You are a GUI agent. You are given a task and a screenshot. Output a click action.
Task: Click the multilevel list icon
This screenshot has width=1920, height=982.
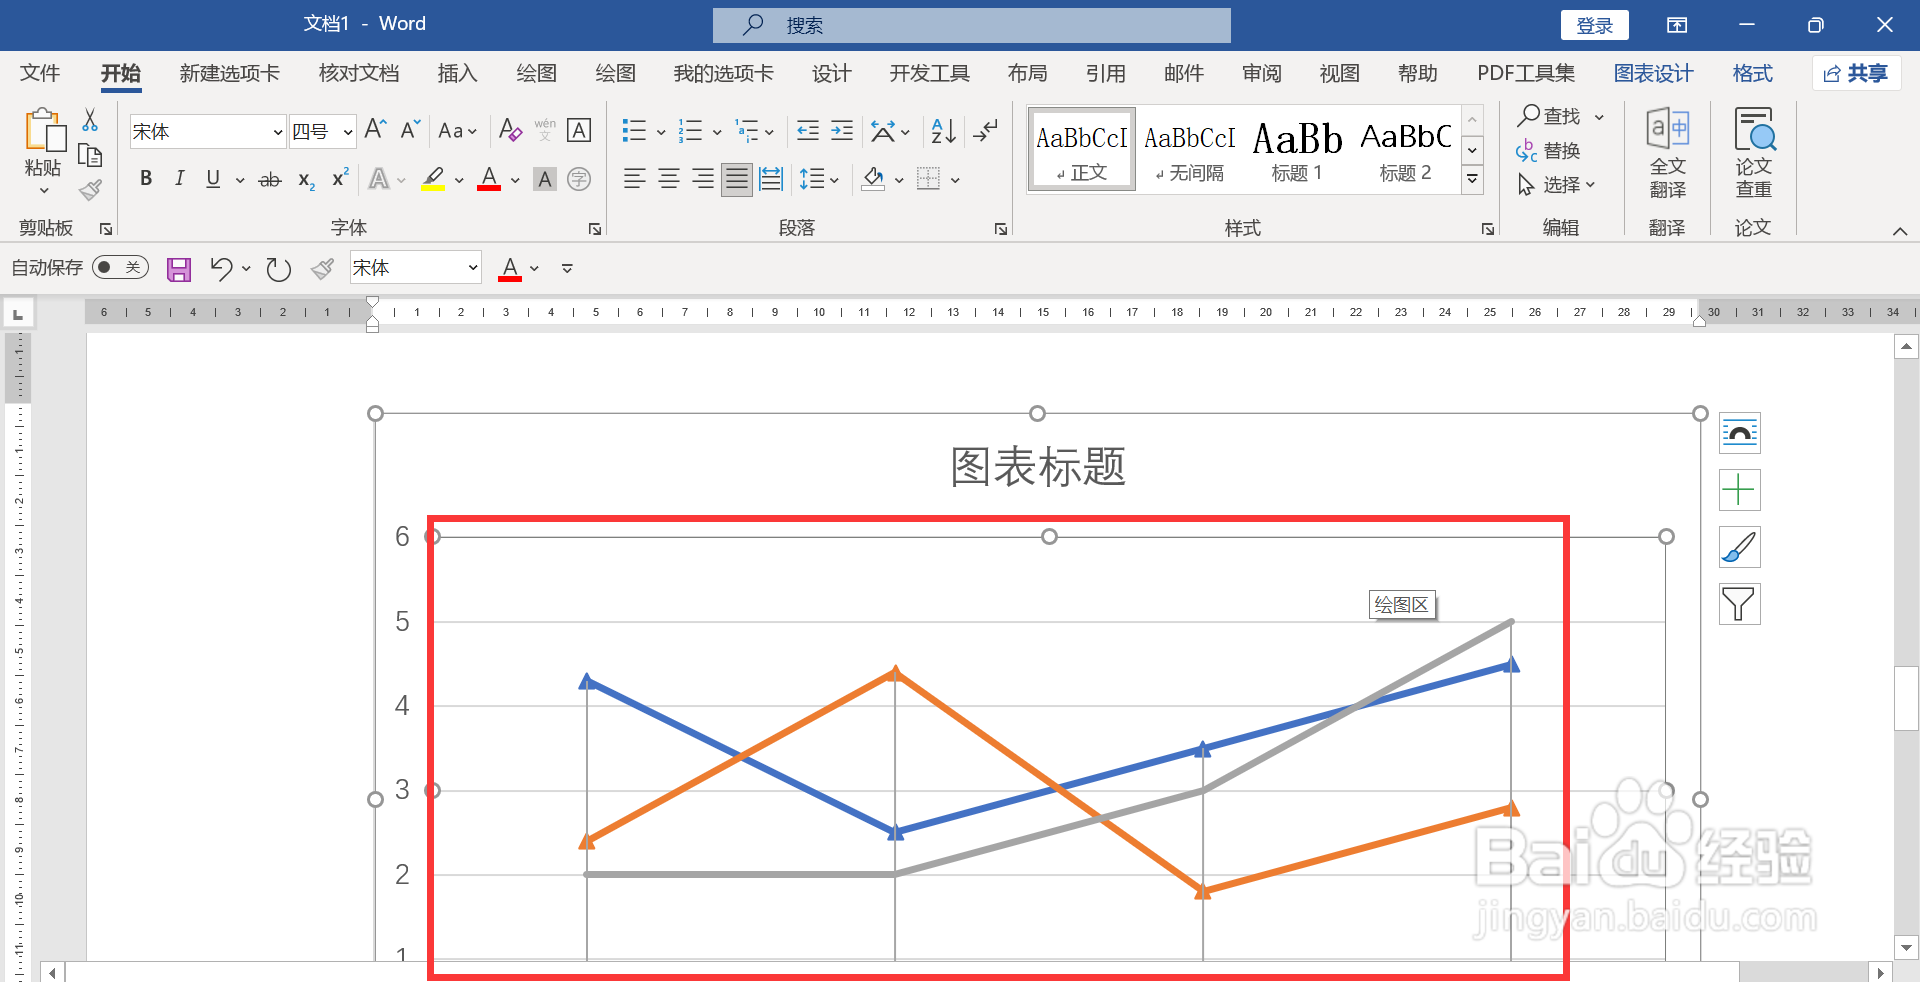point(747,131)
